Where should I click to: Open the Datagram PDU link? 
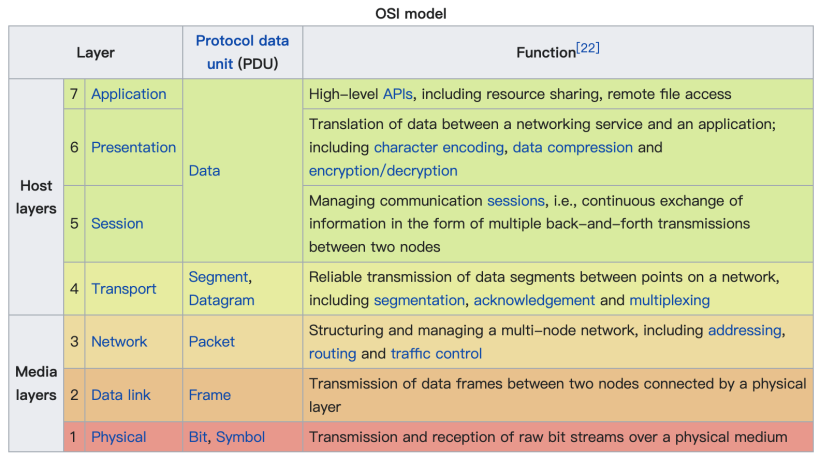(221, 300)
